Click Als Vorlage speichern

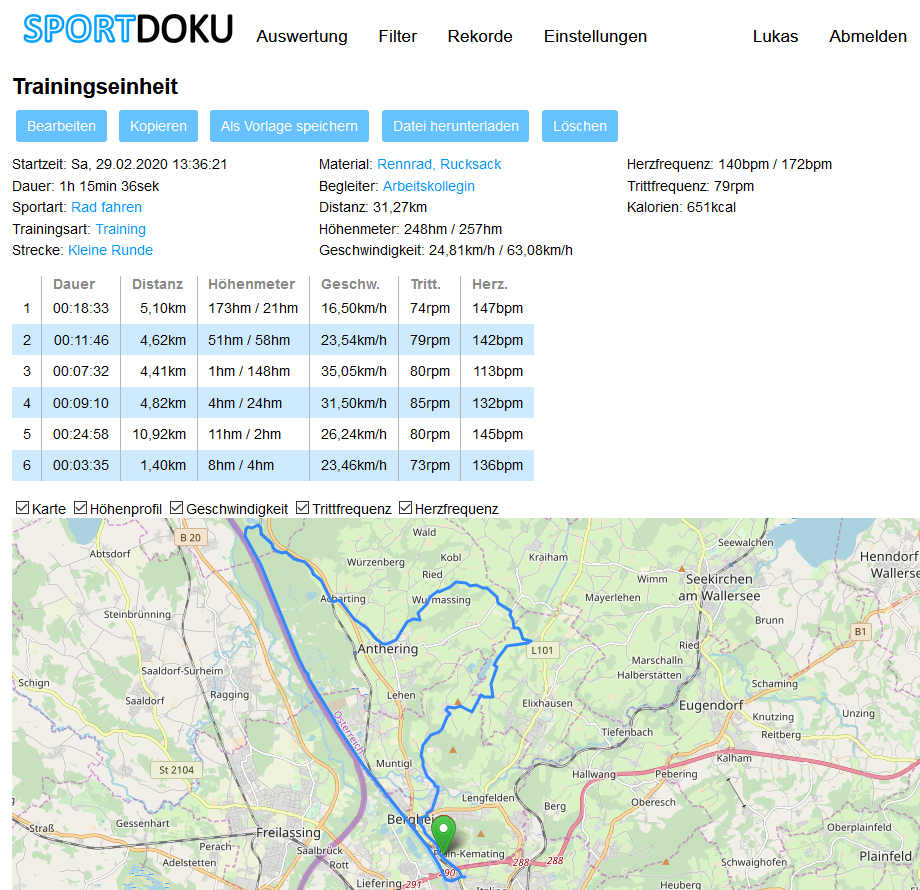point(289,126)
